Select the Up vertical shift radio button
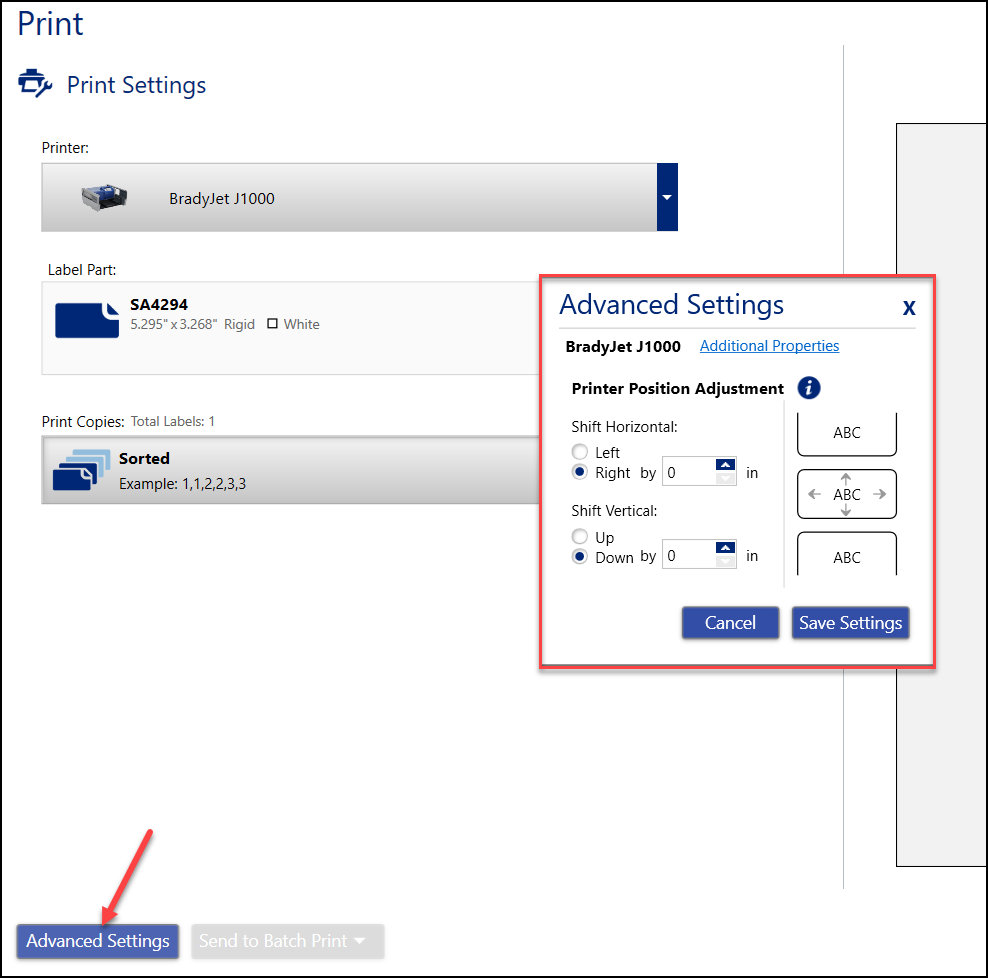Image resolution: width=988 pixels, height=978 pixels. 580,538
